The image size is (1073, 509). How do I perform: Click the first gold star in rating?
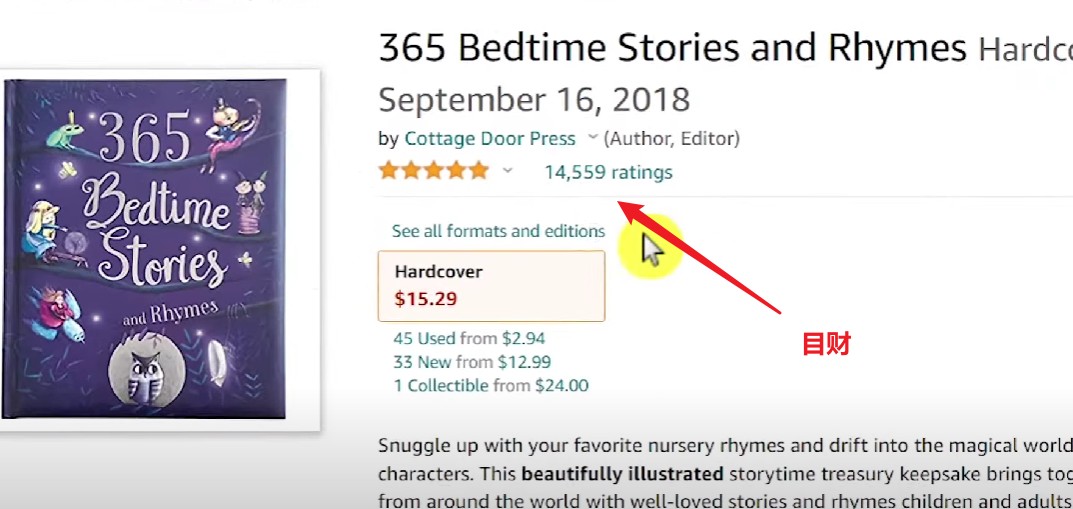coord(389,170)
